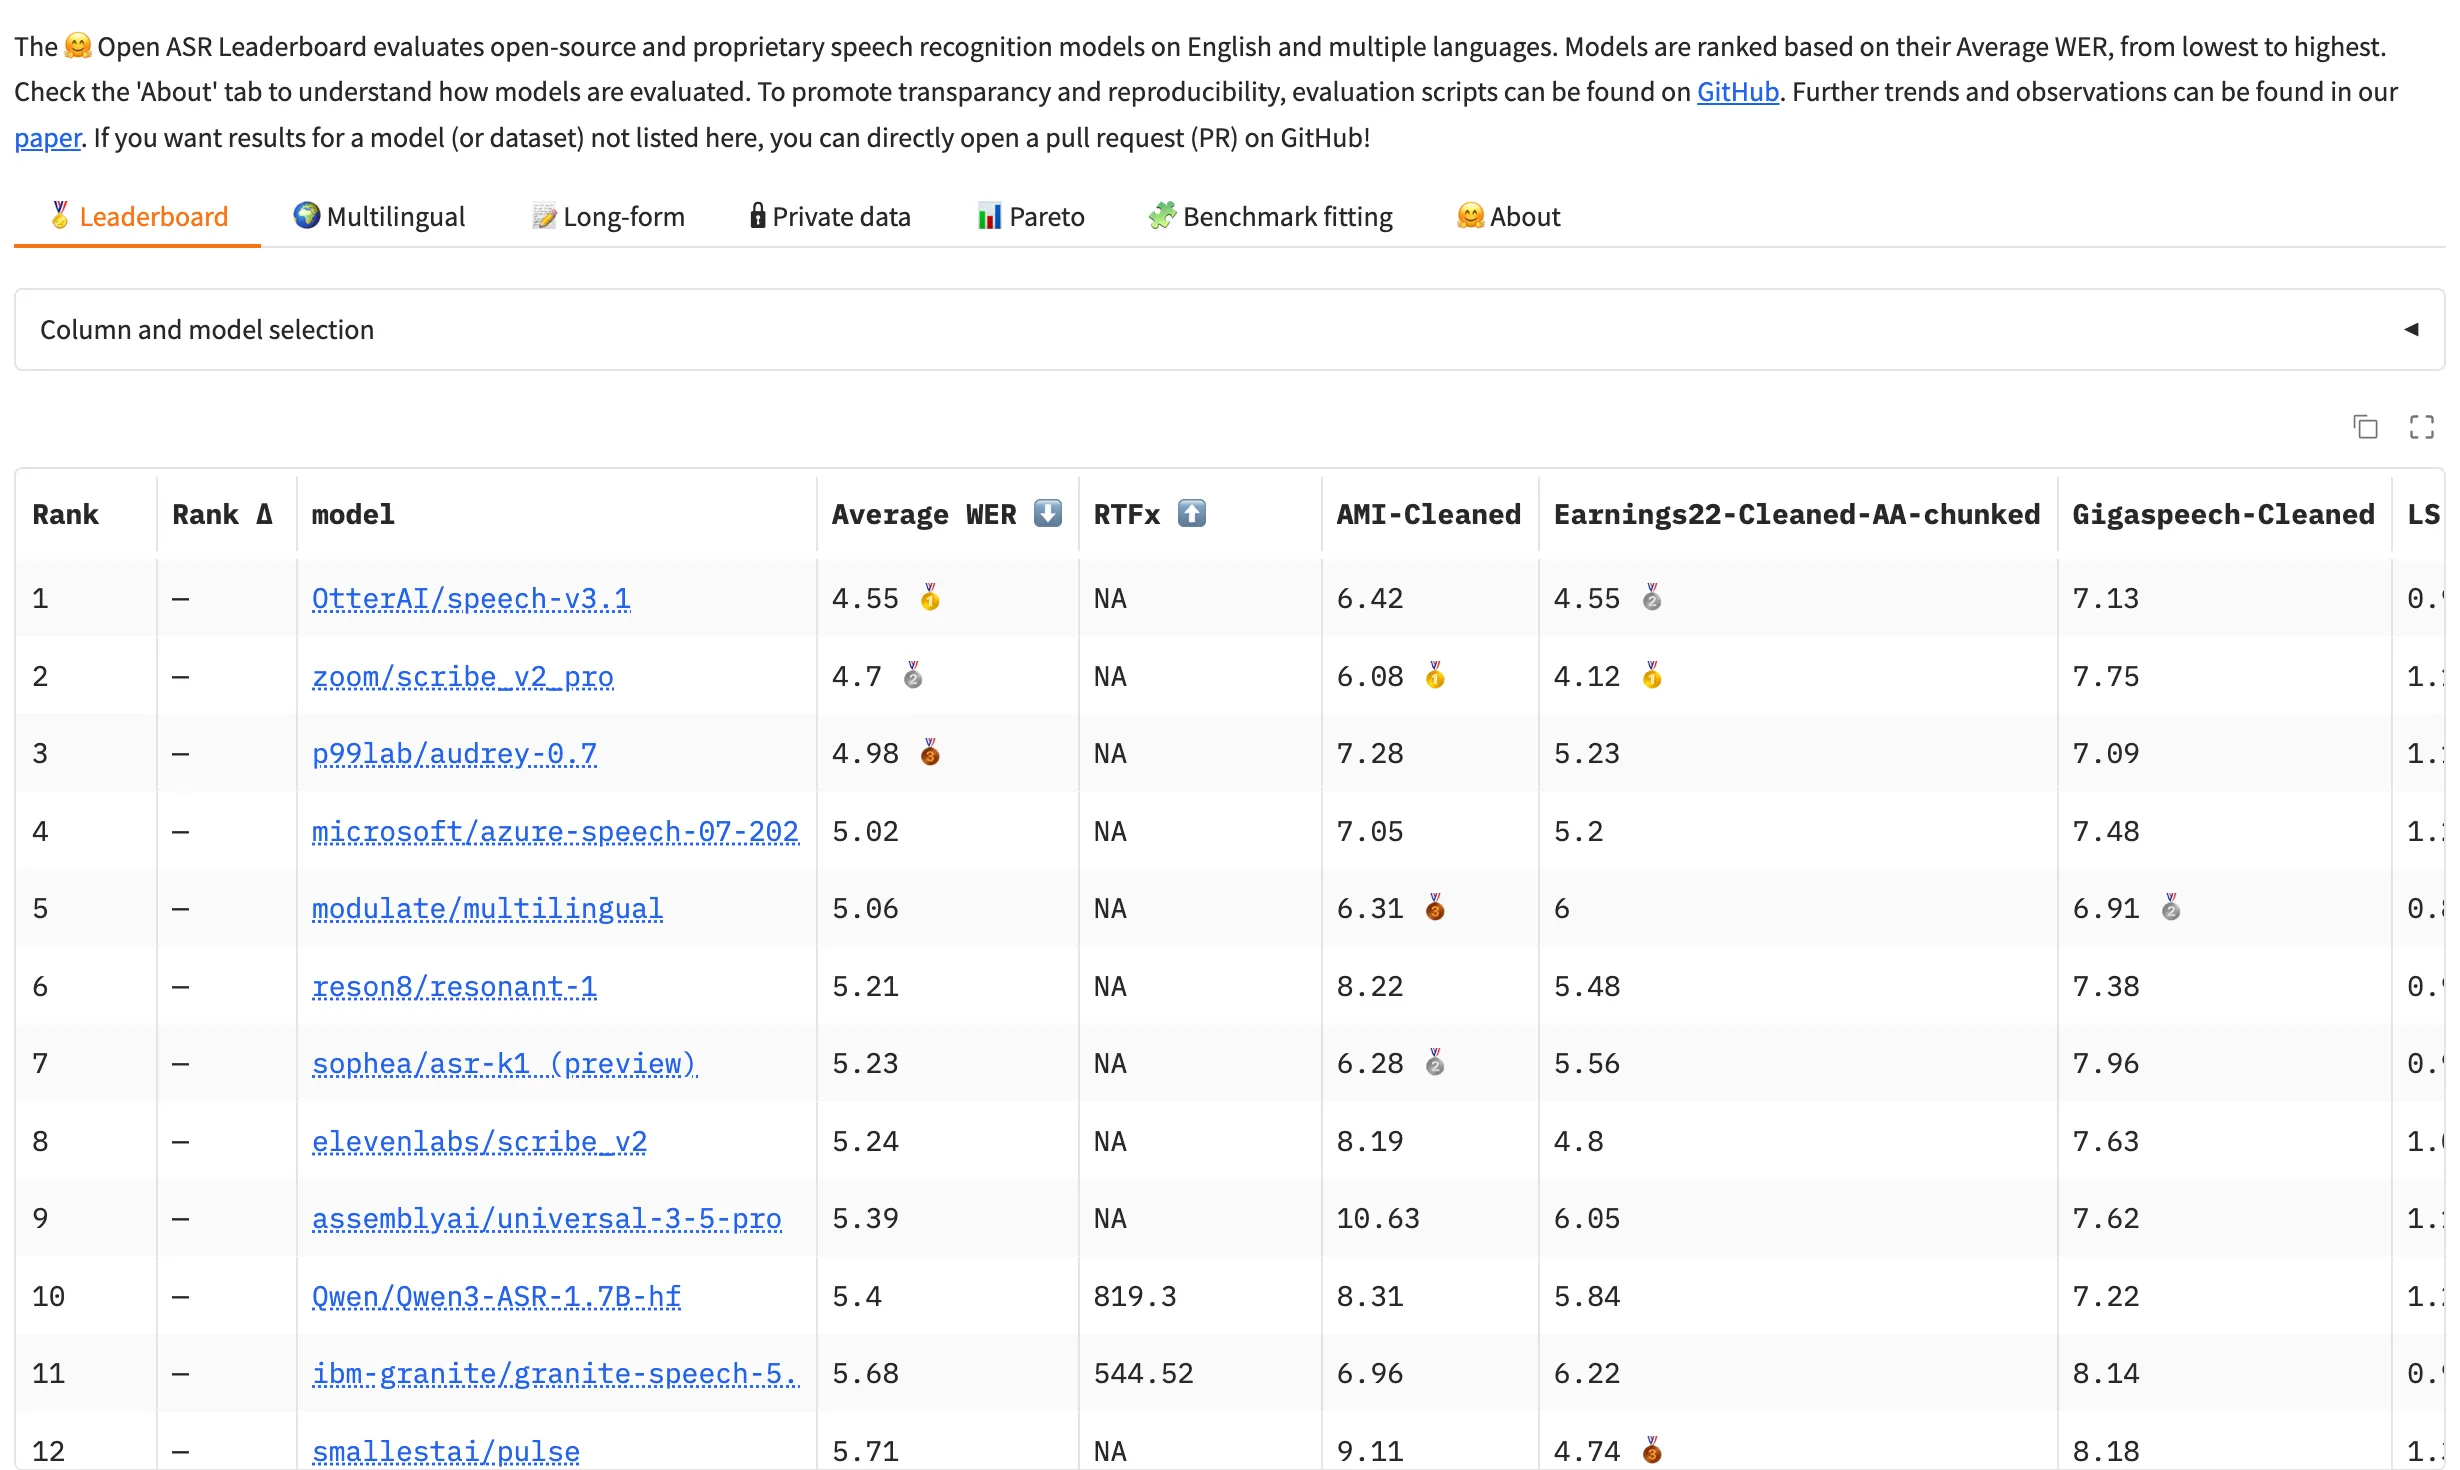Open the About tab

pyautogui.click(x=1508, y=216)
